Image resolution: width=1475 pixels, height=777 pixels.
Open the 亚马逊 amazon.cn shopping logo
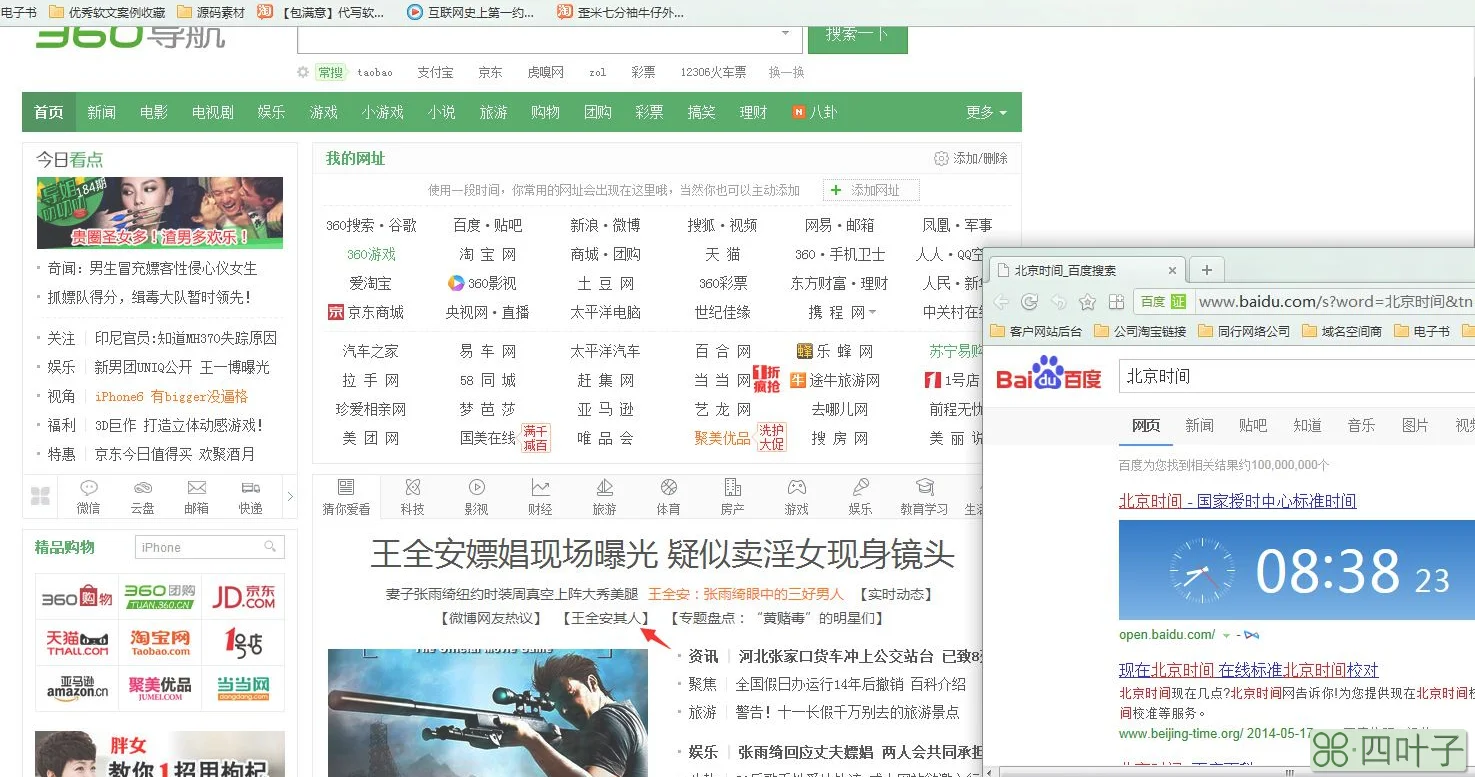[77, 688]
